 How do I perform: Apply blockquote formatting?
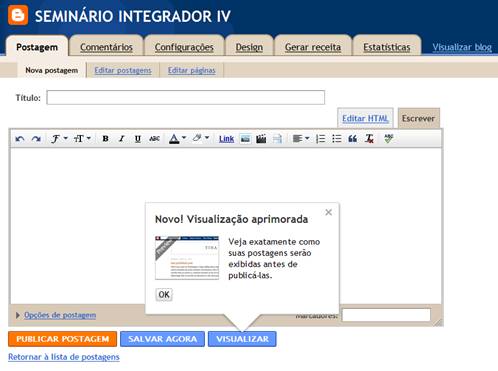coord(353,139)
